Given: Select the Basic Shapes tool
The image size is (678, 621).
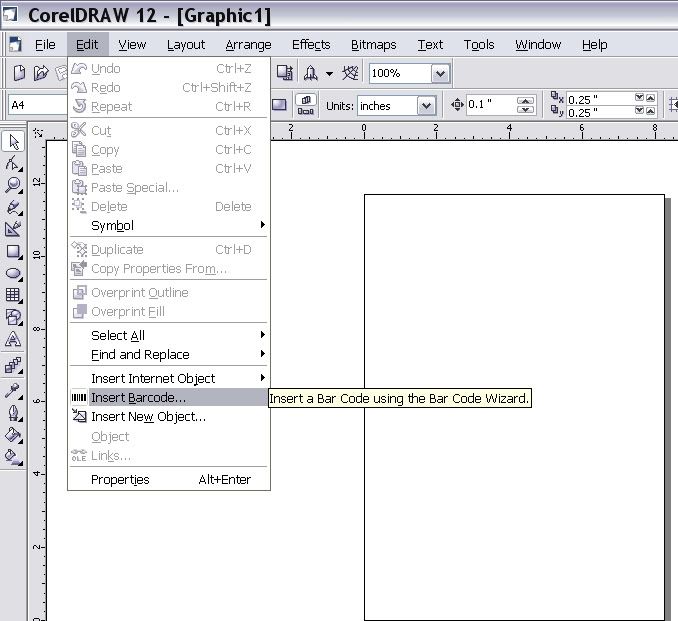Looking at the screenshot, I should (13, 317).
